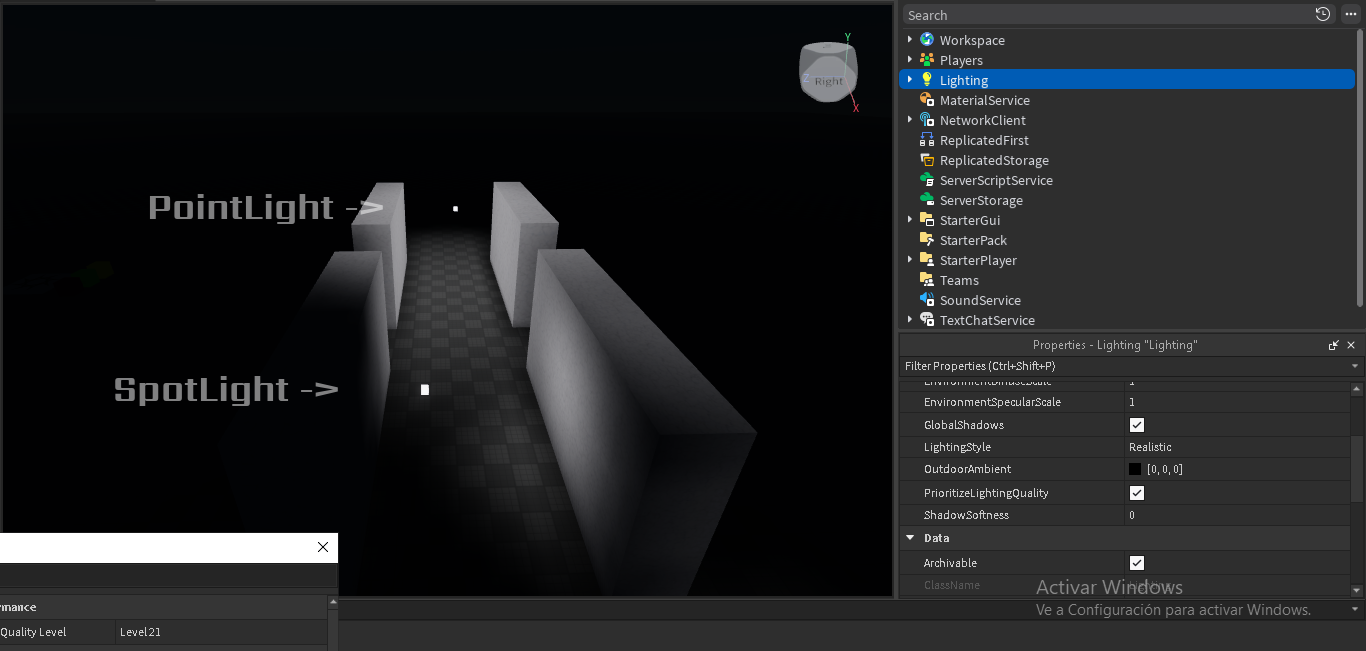This screenshot has height=651, width=1366.
Task: Click the SoundService icon
Action: 927,300
